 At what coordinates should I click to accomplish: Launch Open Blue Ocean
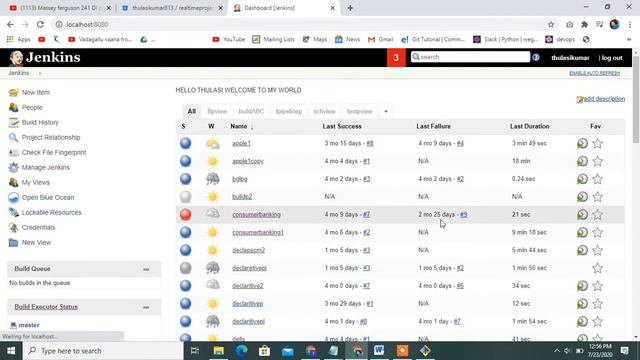point(48,198)
